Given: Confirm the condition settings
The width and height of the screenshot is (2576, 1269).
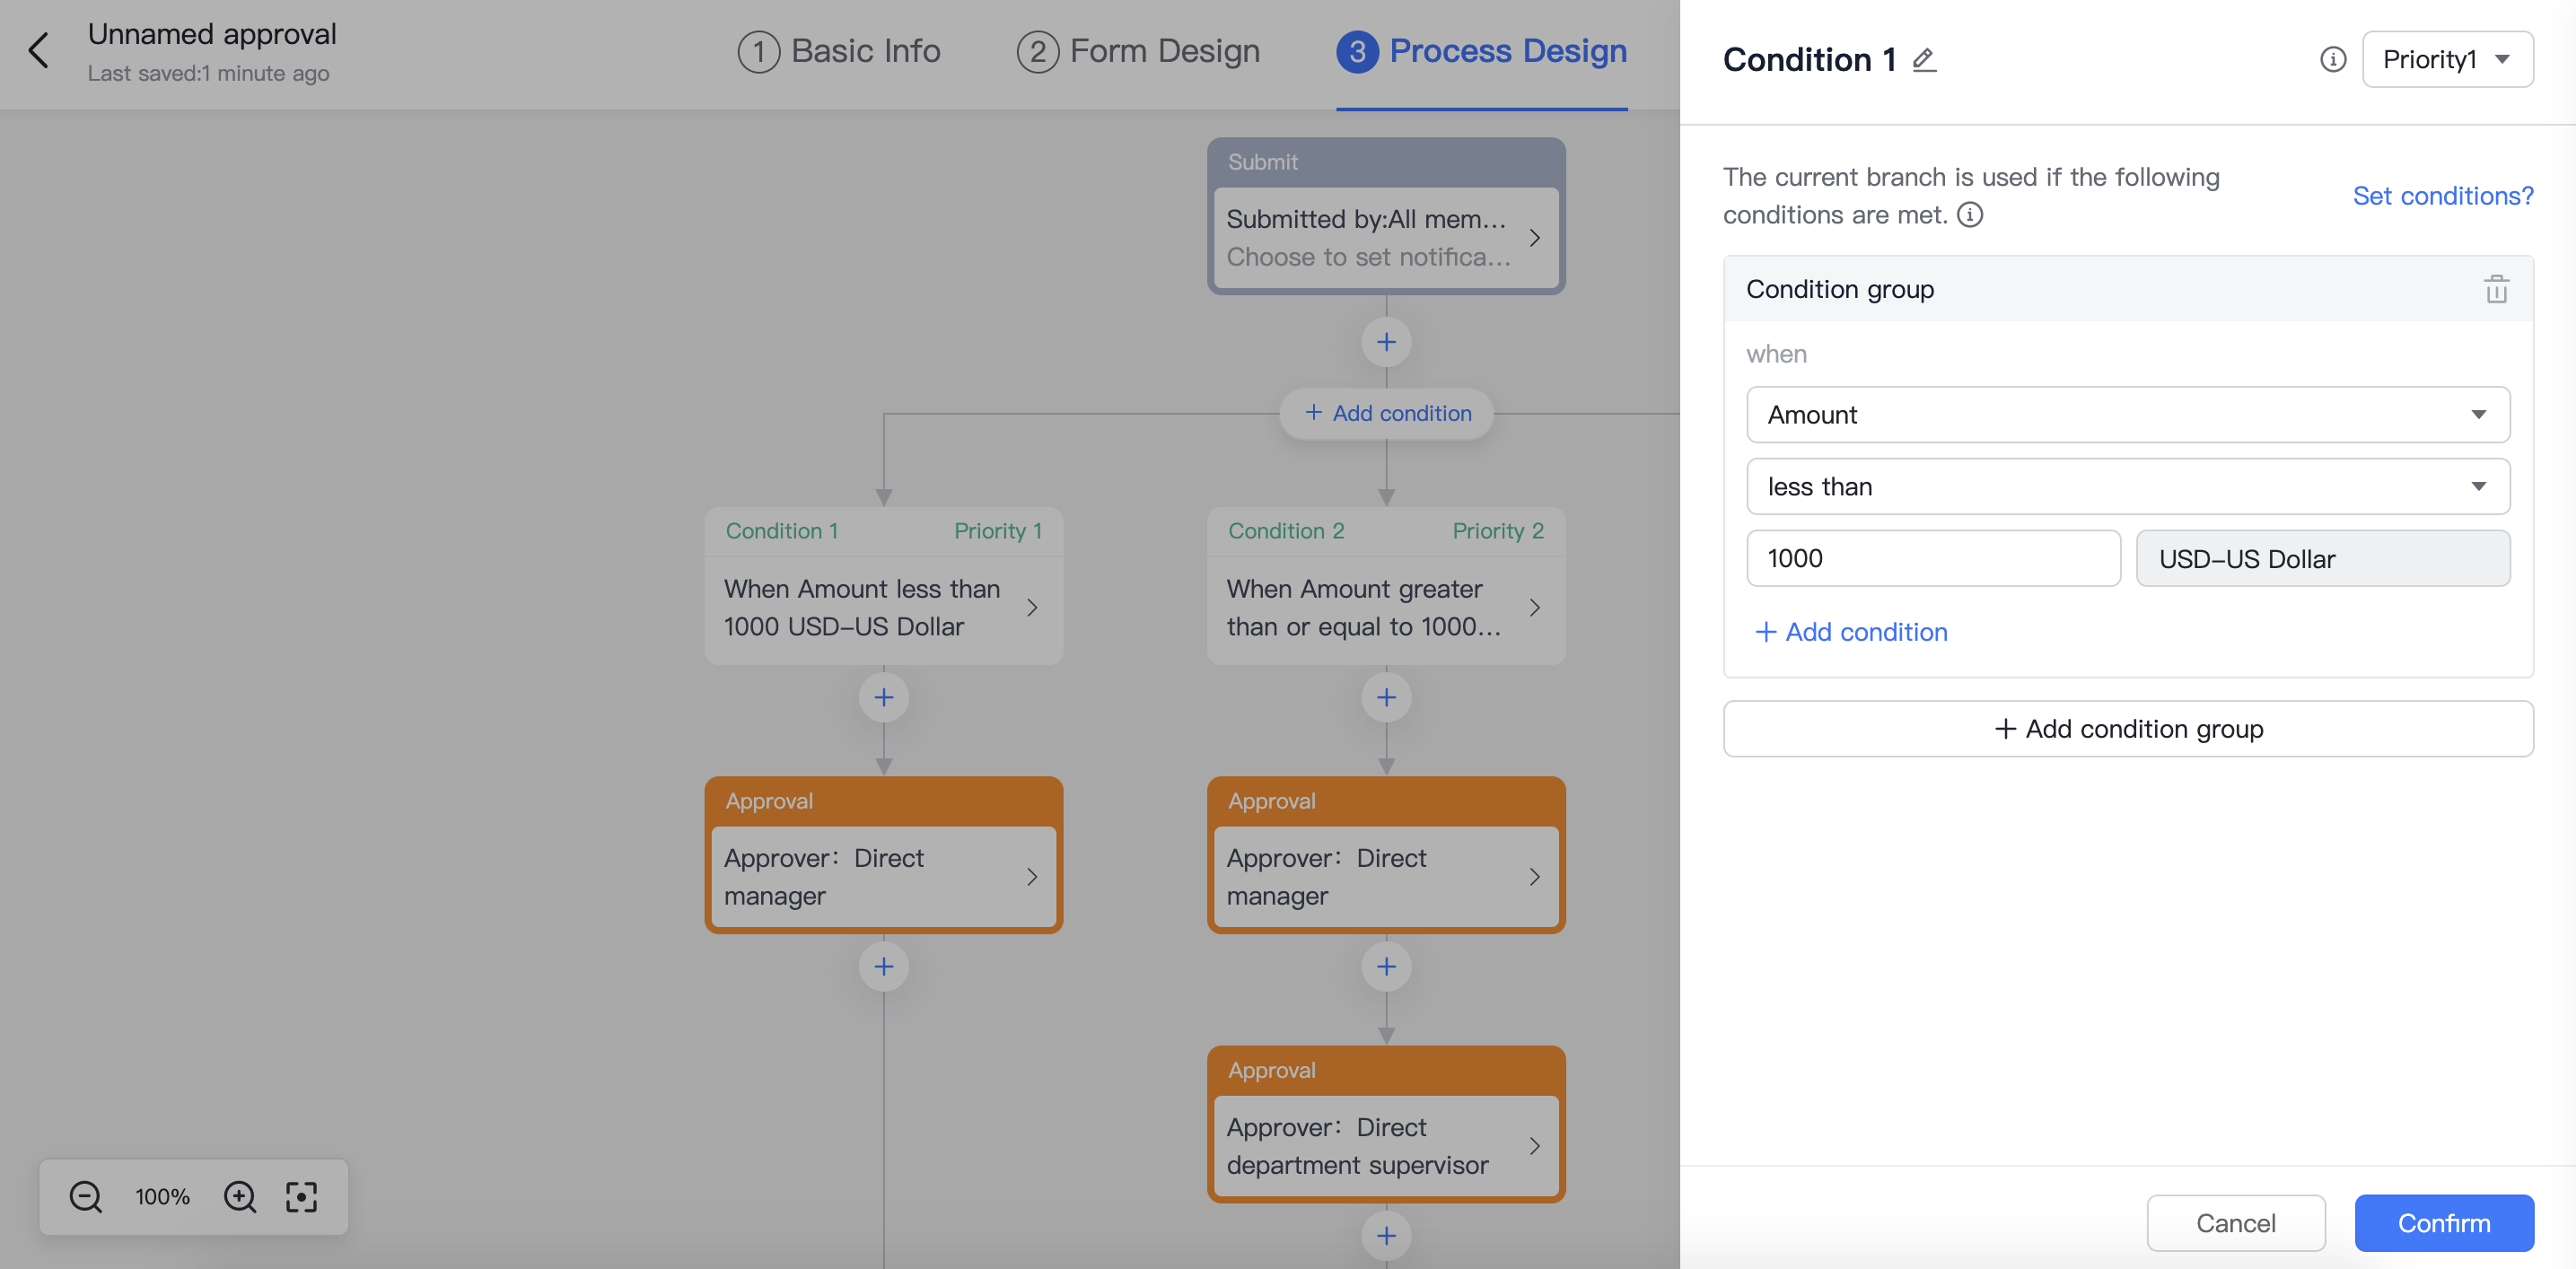Looking at the screenshot, I should click(2444, 1222).
